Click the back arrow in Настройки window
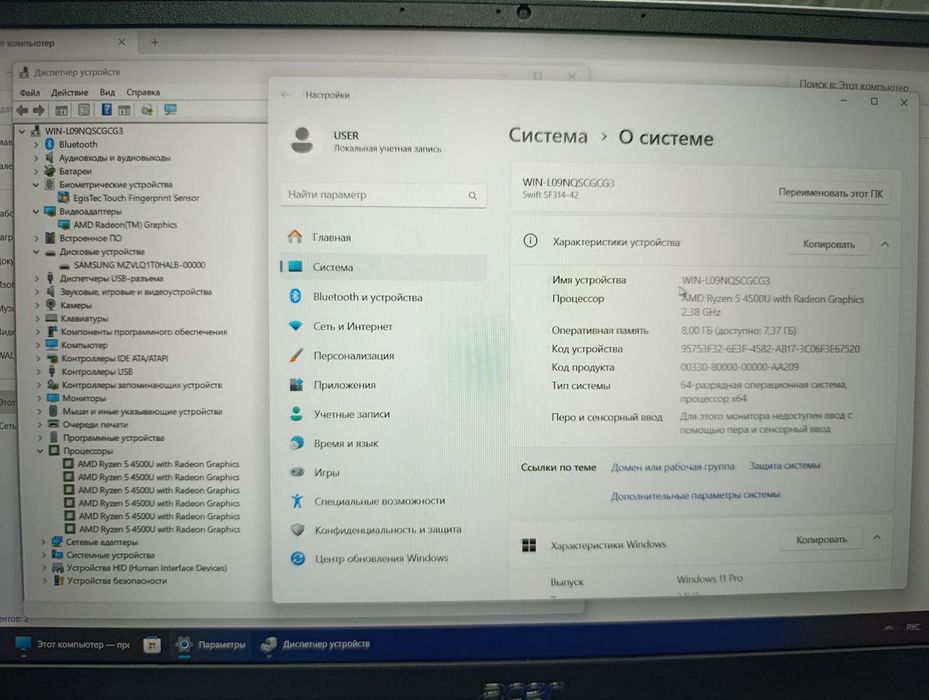The height and width of the screenshot is (700, 929). [286, 95]
